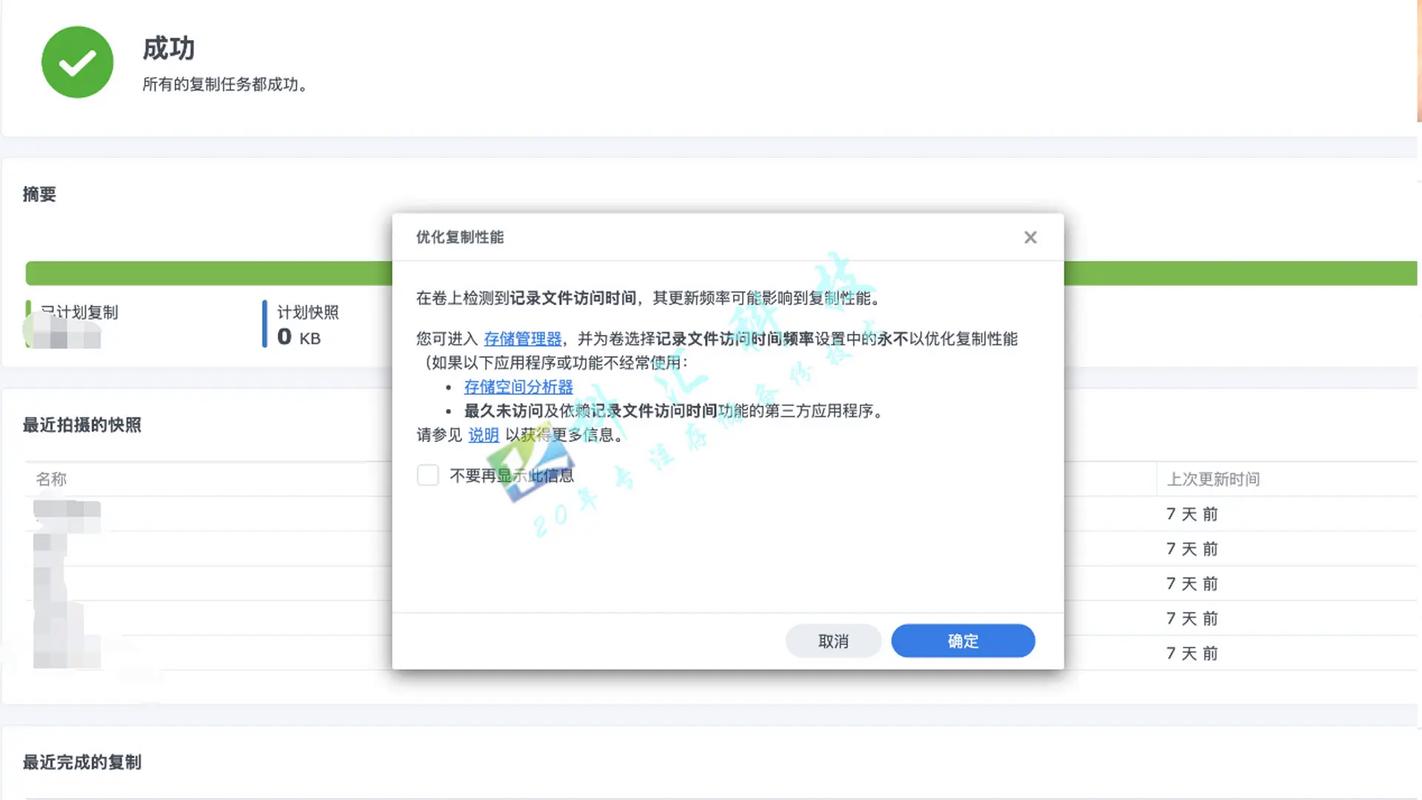
Task: Check the 不要再显示此信息 checkbox
Action: (x=428, y=475)
